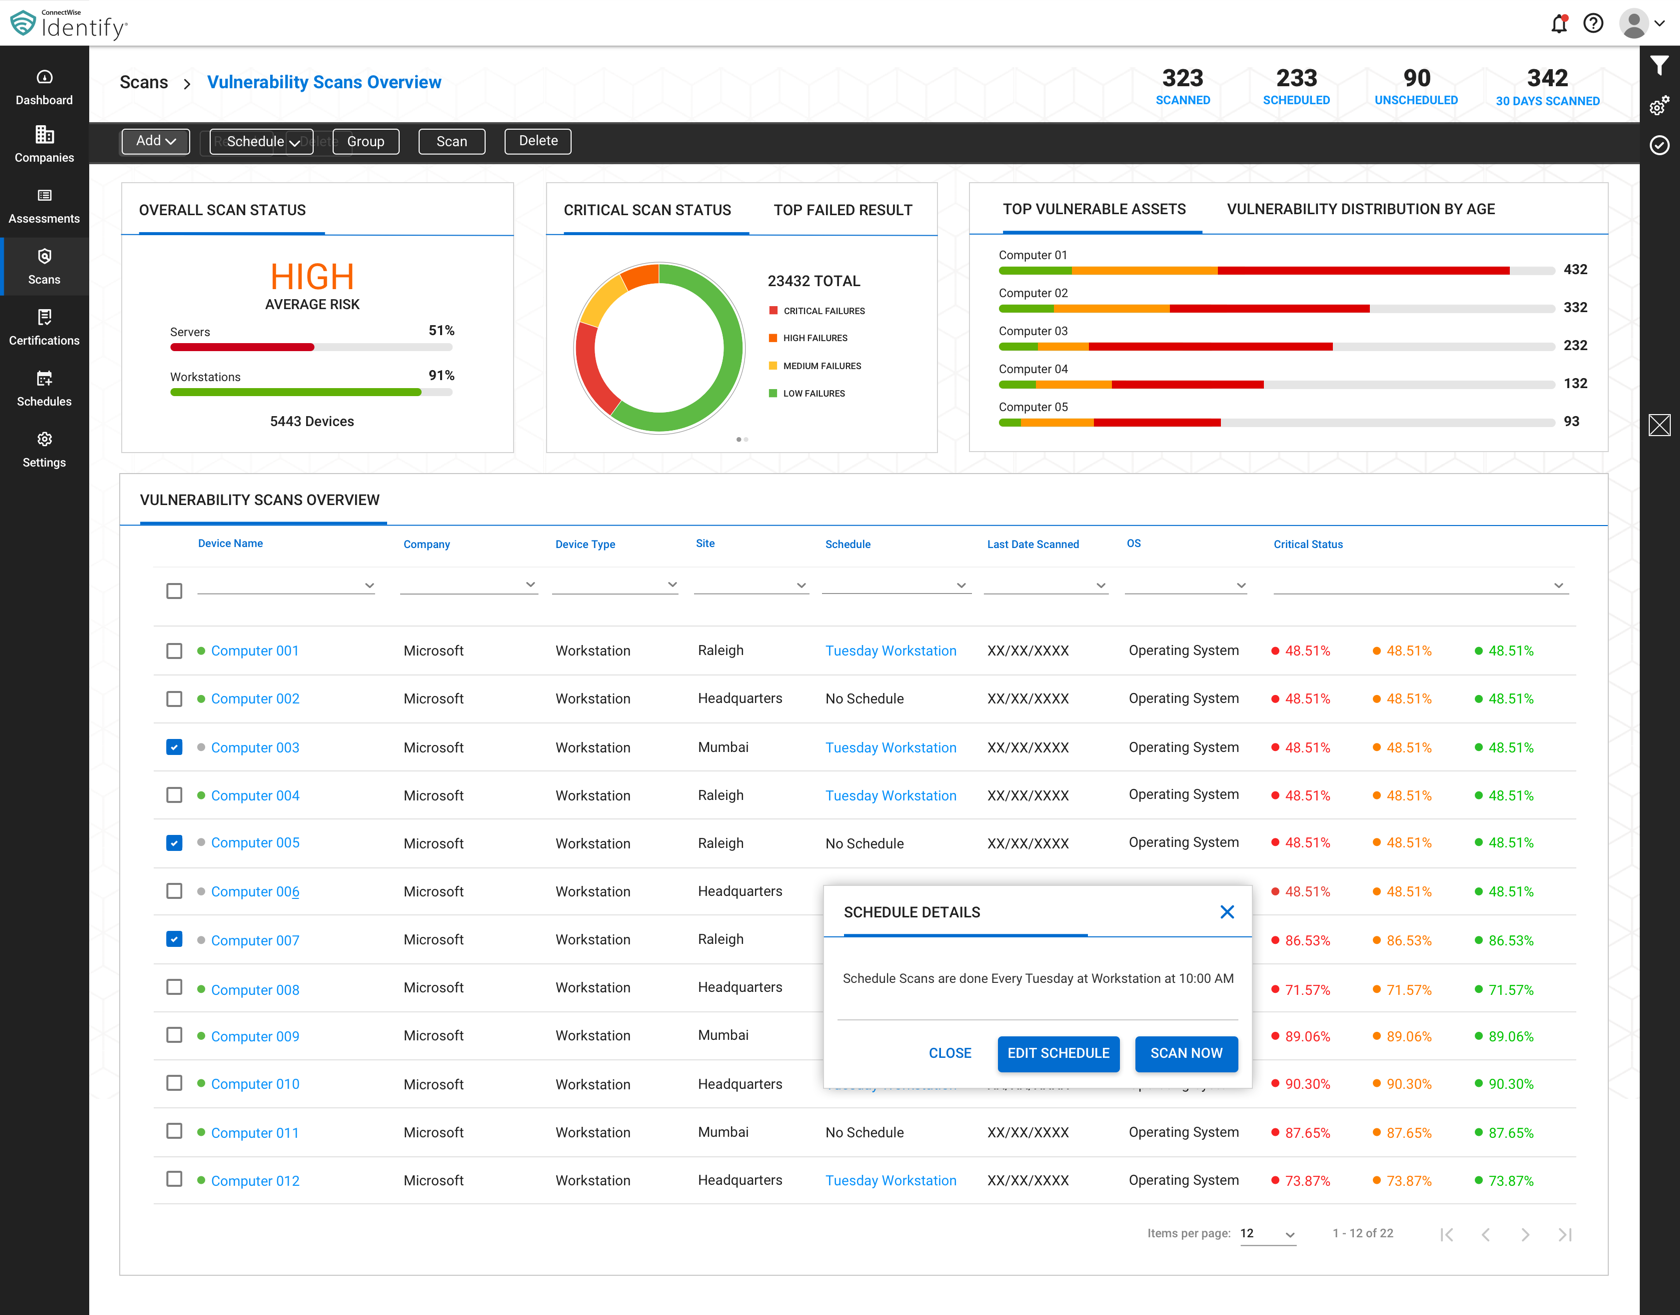Viewport: 1680px width, 1315px height.
Task: Open Schedules sidebar icon
Action: click(x=44, y=379)
